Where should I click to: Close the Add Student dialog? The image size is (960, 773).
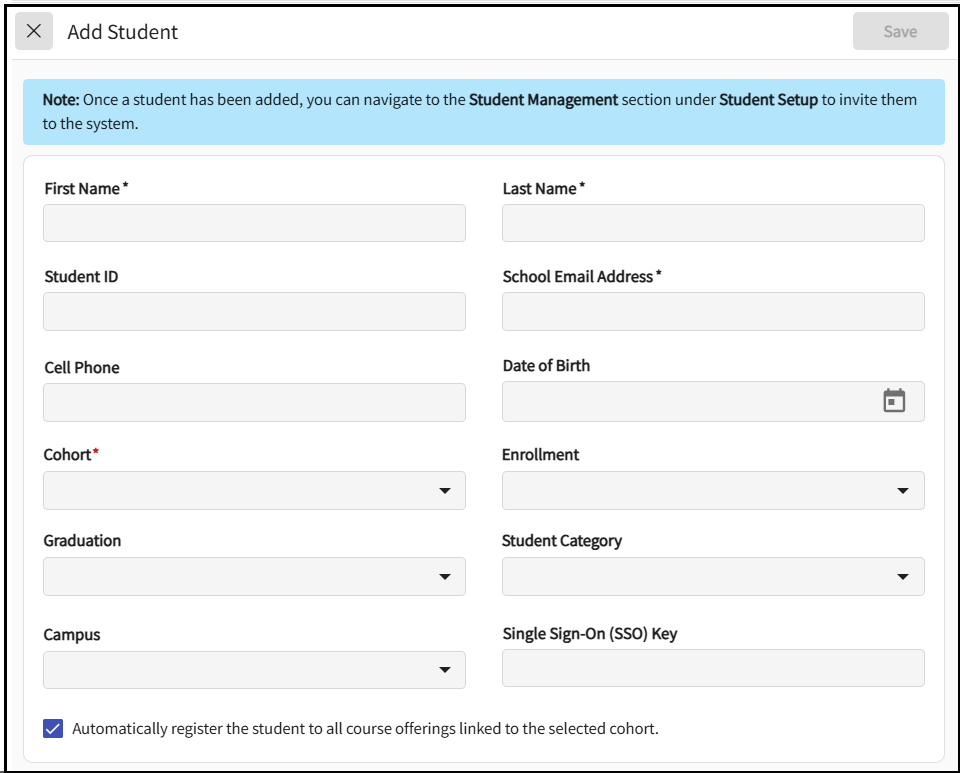pos(34,31)
